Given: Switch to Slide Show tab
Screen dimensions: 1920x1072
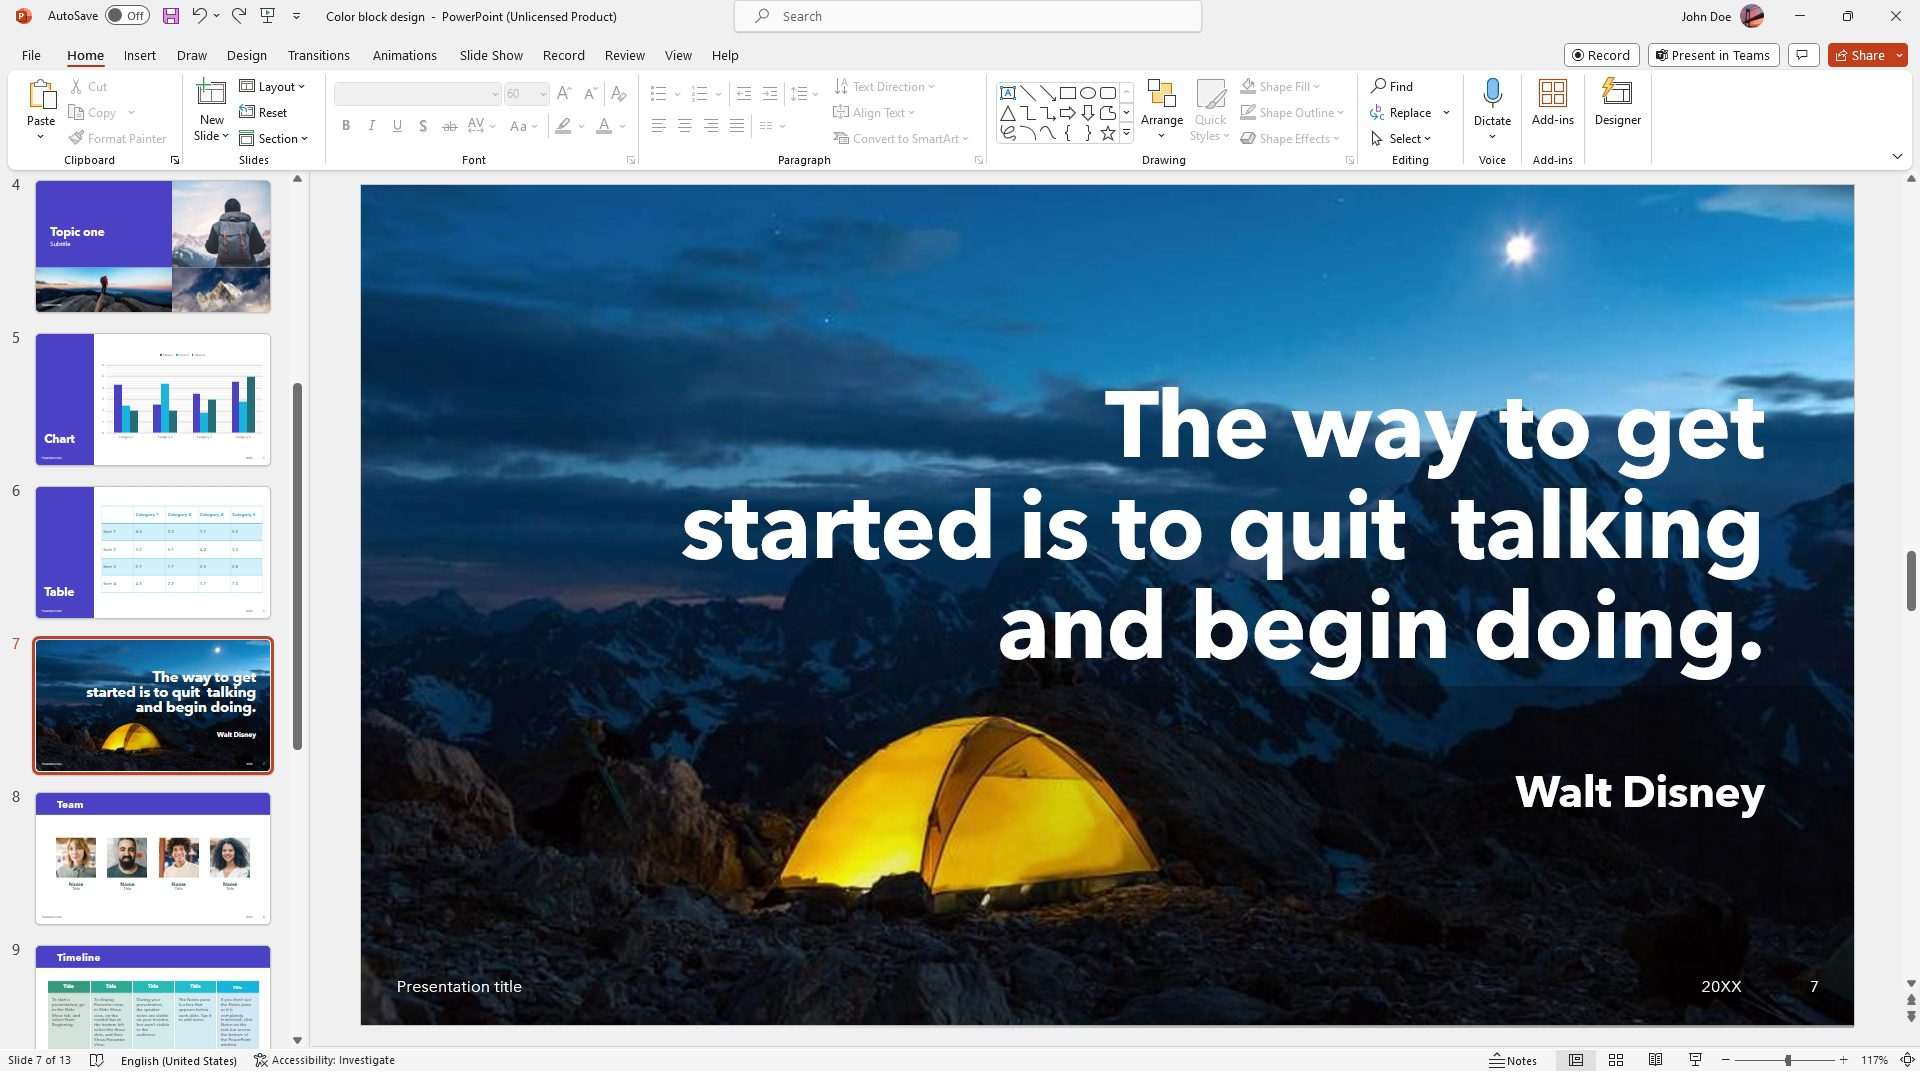Looking at the screenshot, I should 491,55.
